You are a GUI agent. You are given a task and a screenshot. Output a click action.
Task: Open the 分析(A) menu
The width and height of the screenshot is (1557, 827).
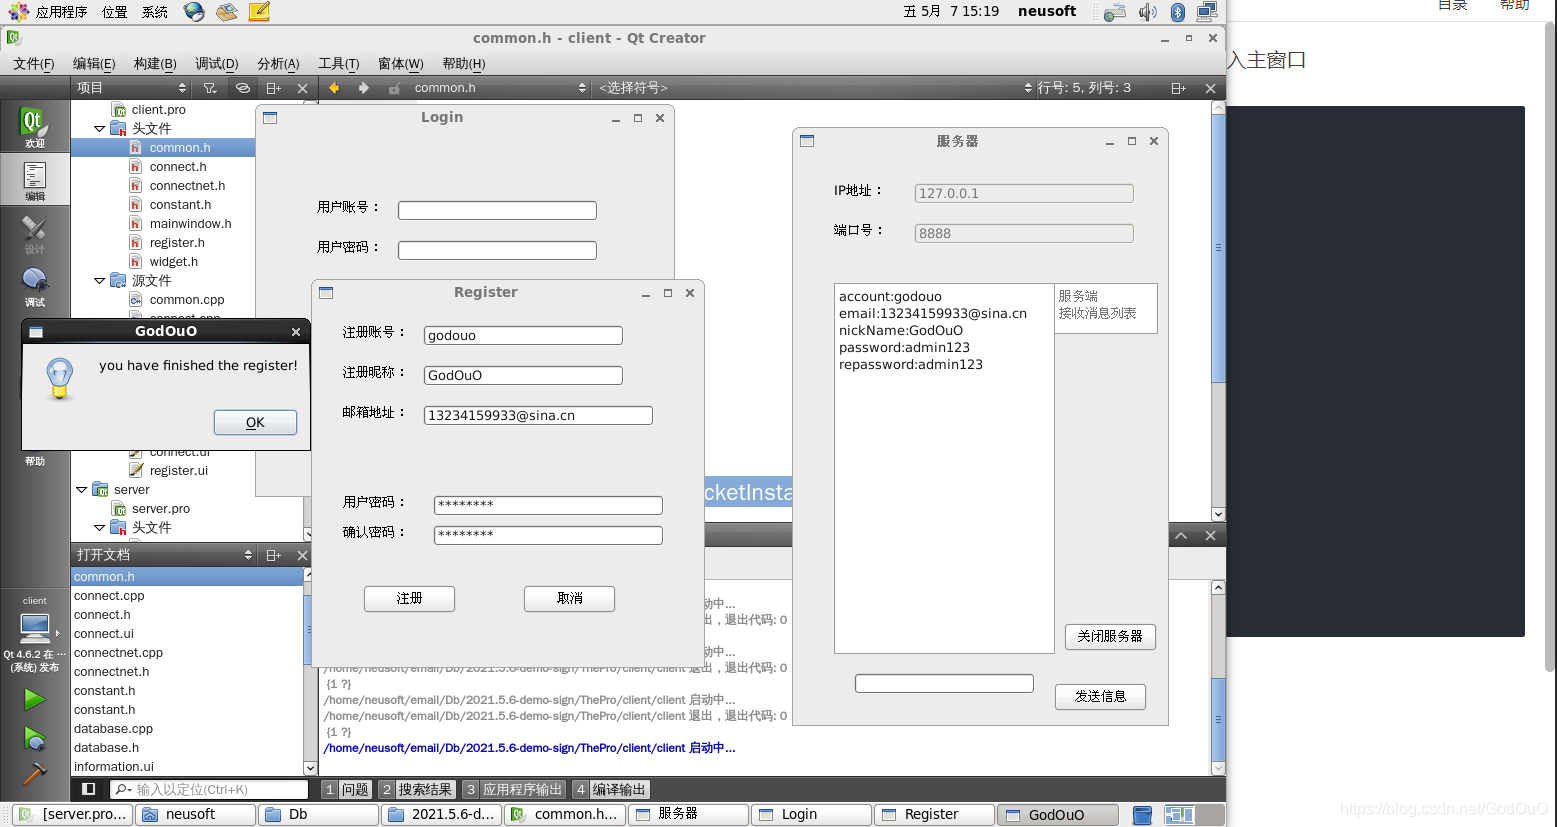click(278, 64)
